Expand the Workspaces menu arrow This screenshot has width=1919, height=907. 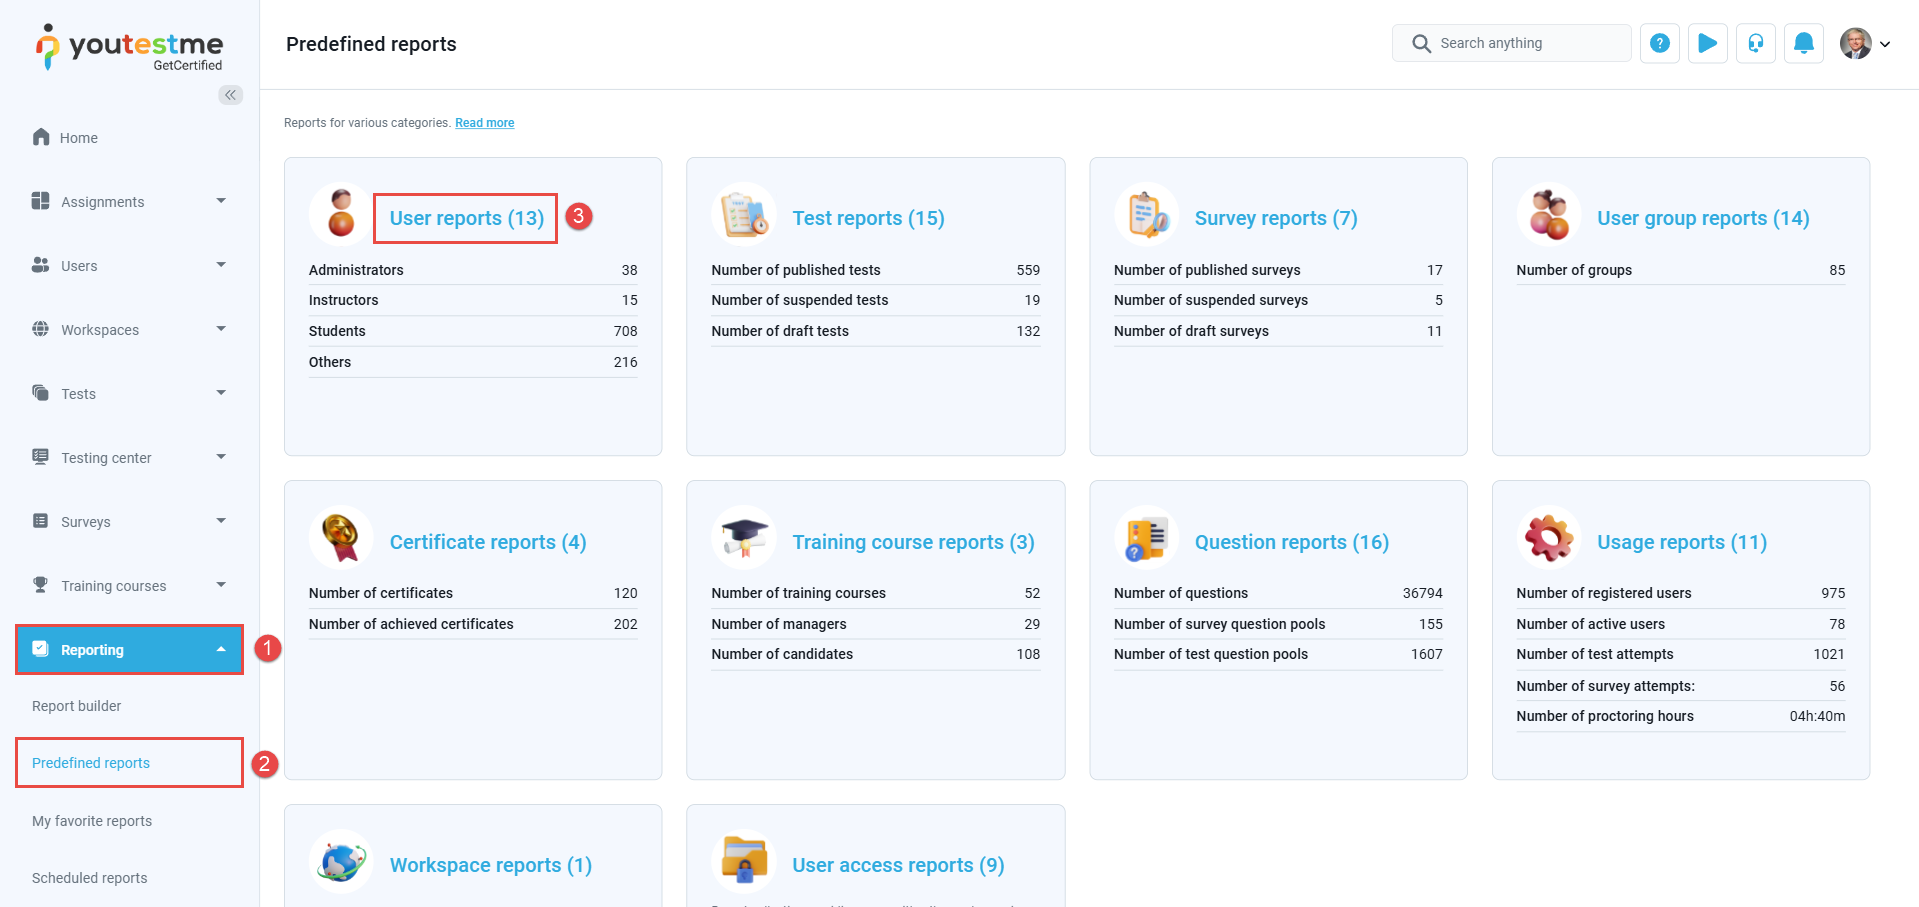click(221, 329)
